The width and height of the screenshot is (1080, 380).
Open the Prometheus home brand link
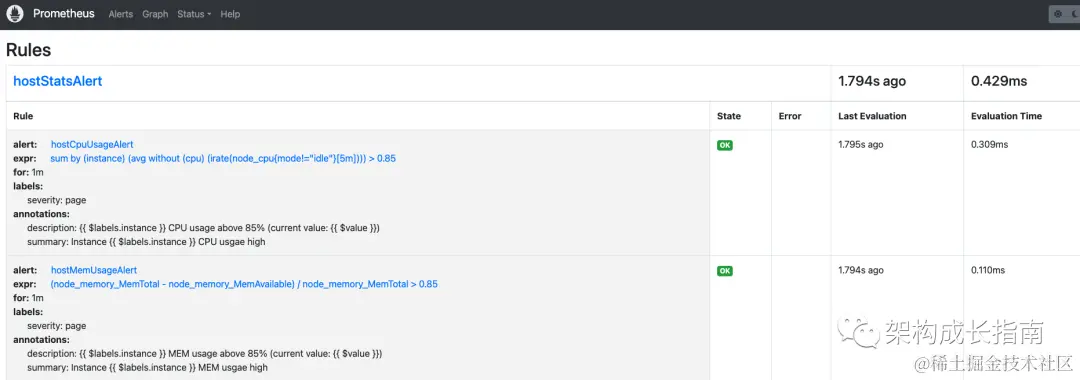(x=64, y=14)
